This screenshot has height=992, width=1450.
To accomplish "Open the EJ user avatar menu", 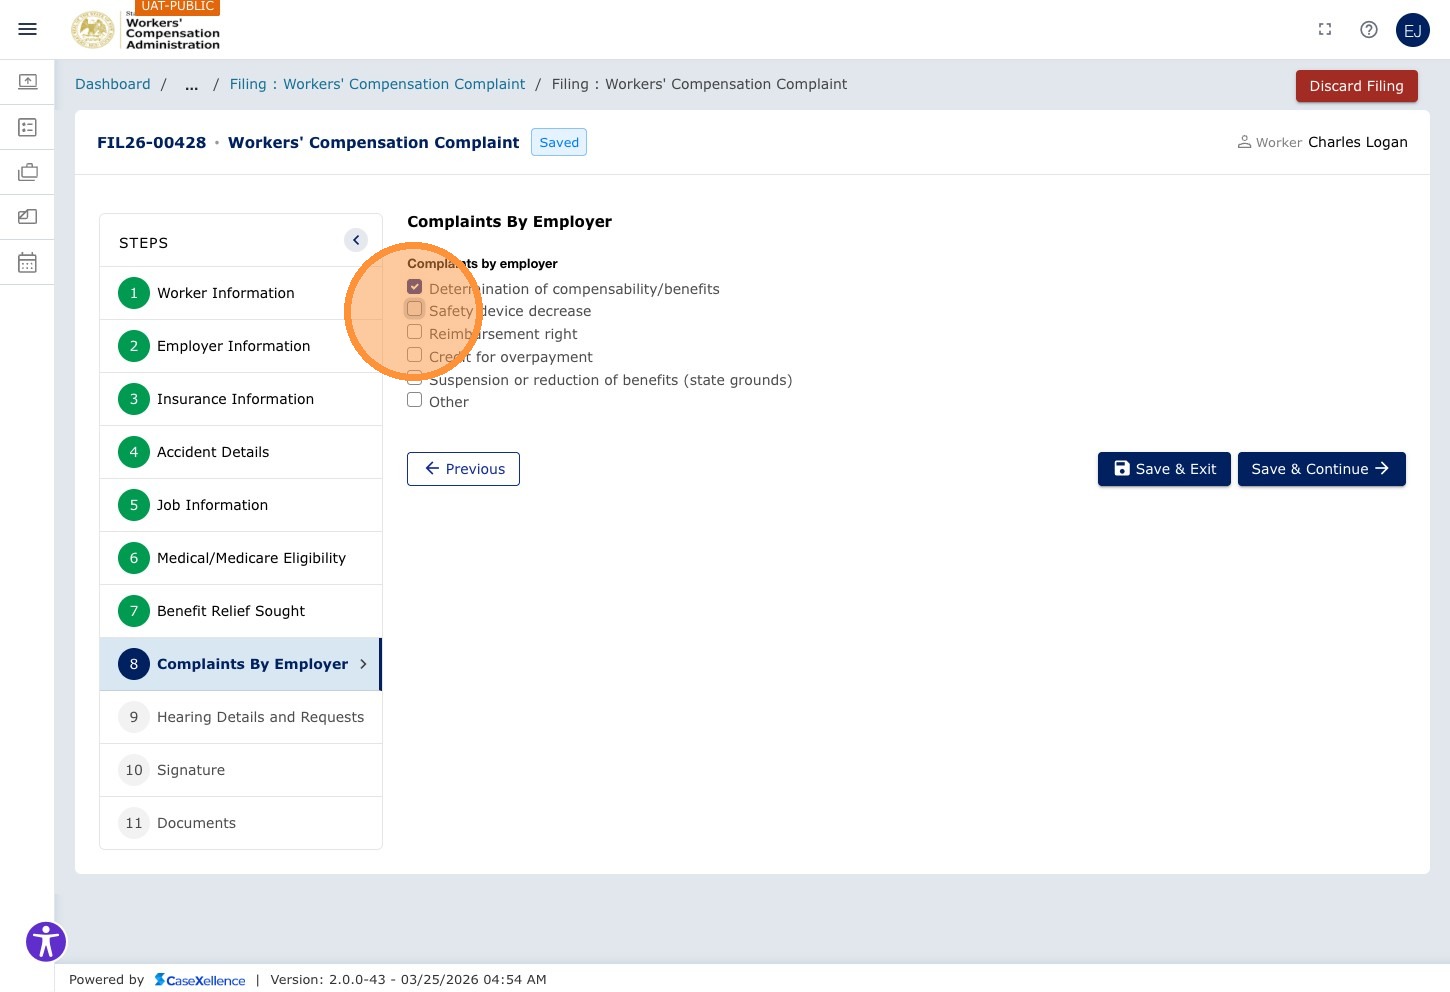I will 1413,30.
